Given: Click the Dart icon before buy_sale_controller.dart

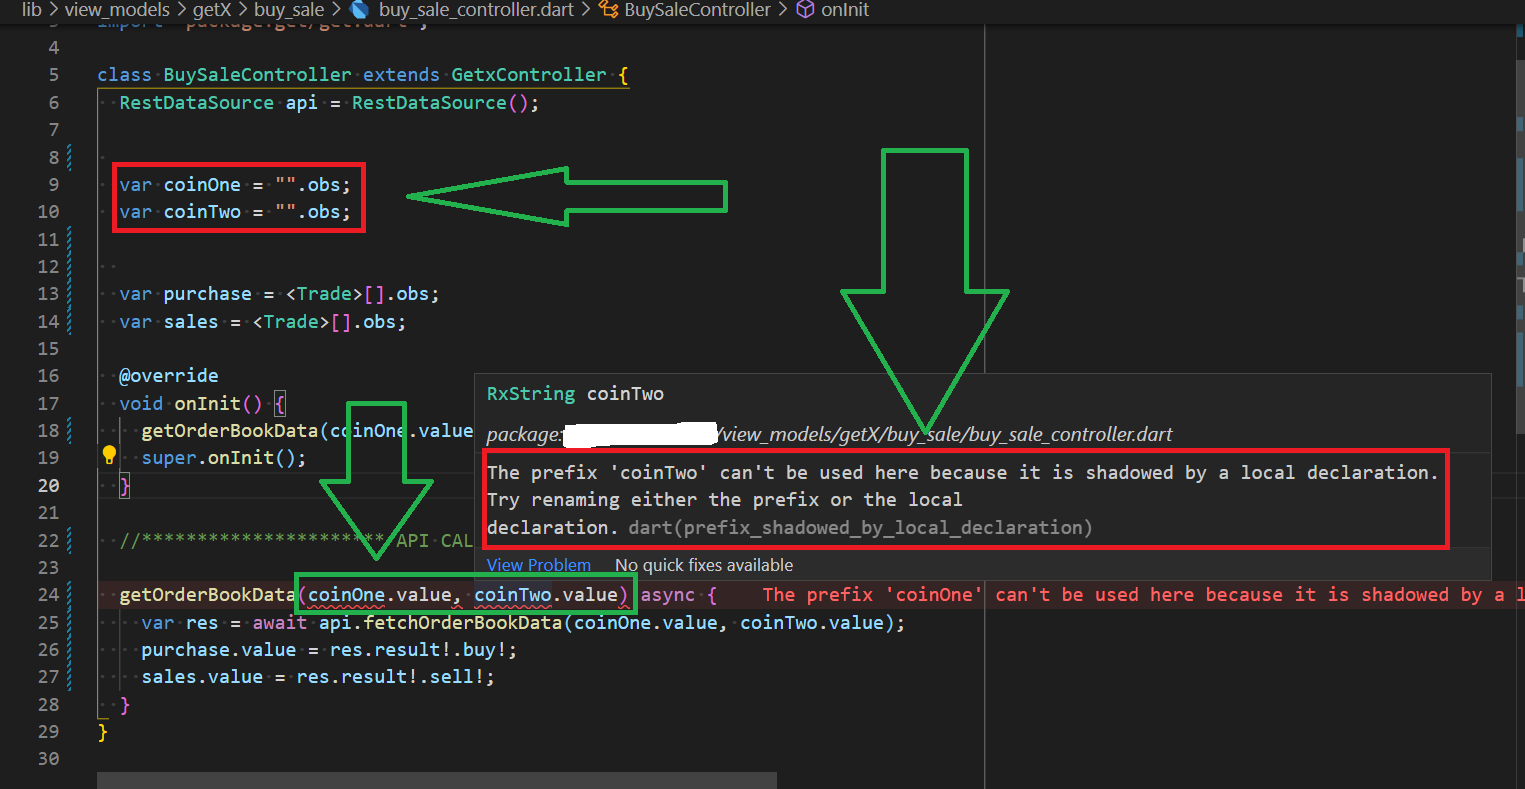Looking at the screenshot, I should 360,11.
